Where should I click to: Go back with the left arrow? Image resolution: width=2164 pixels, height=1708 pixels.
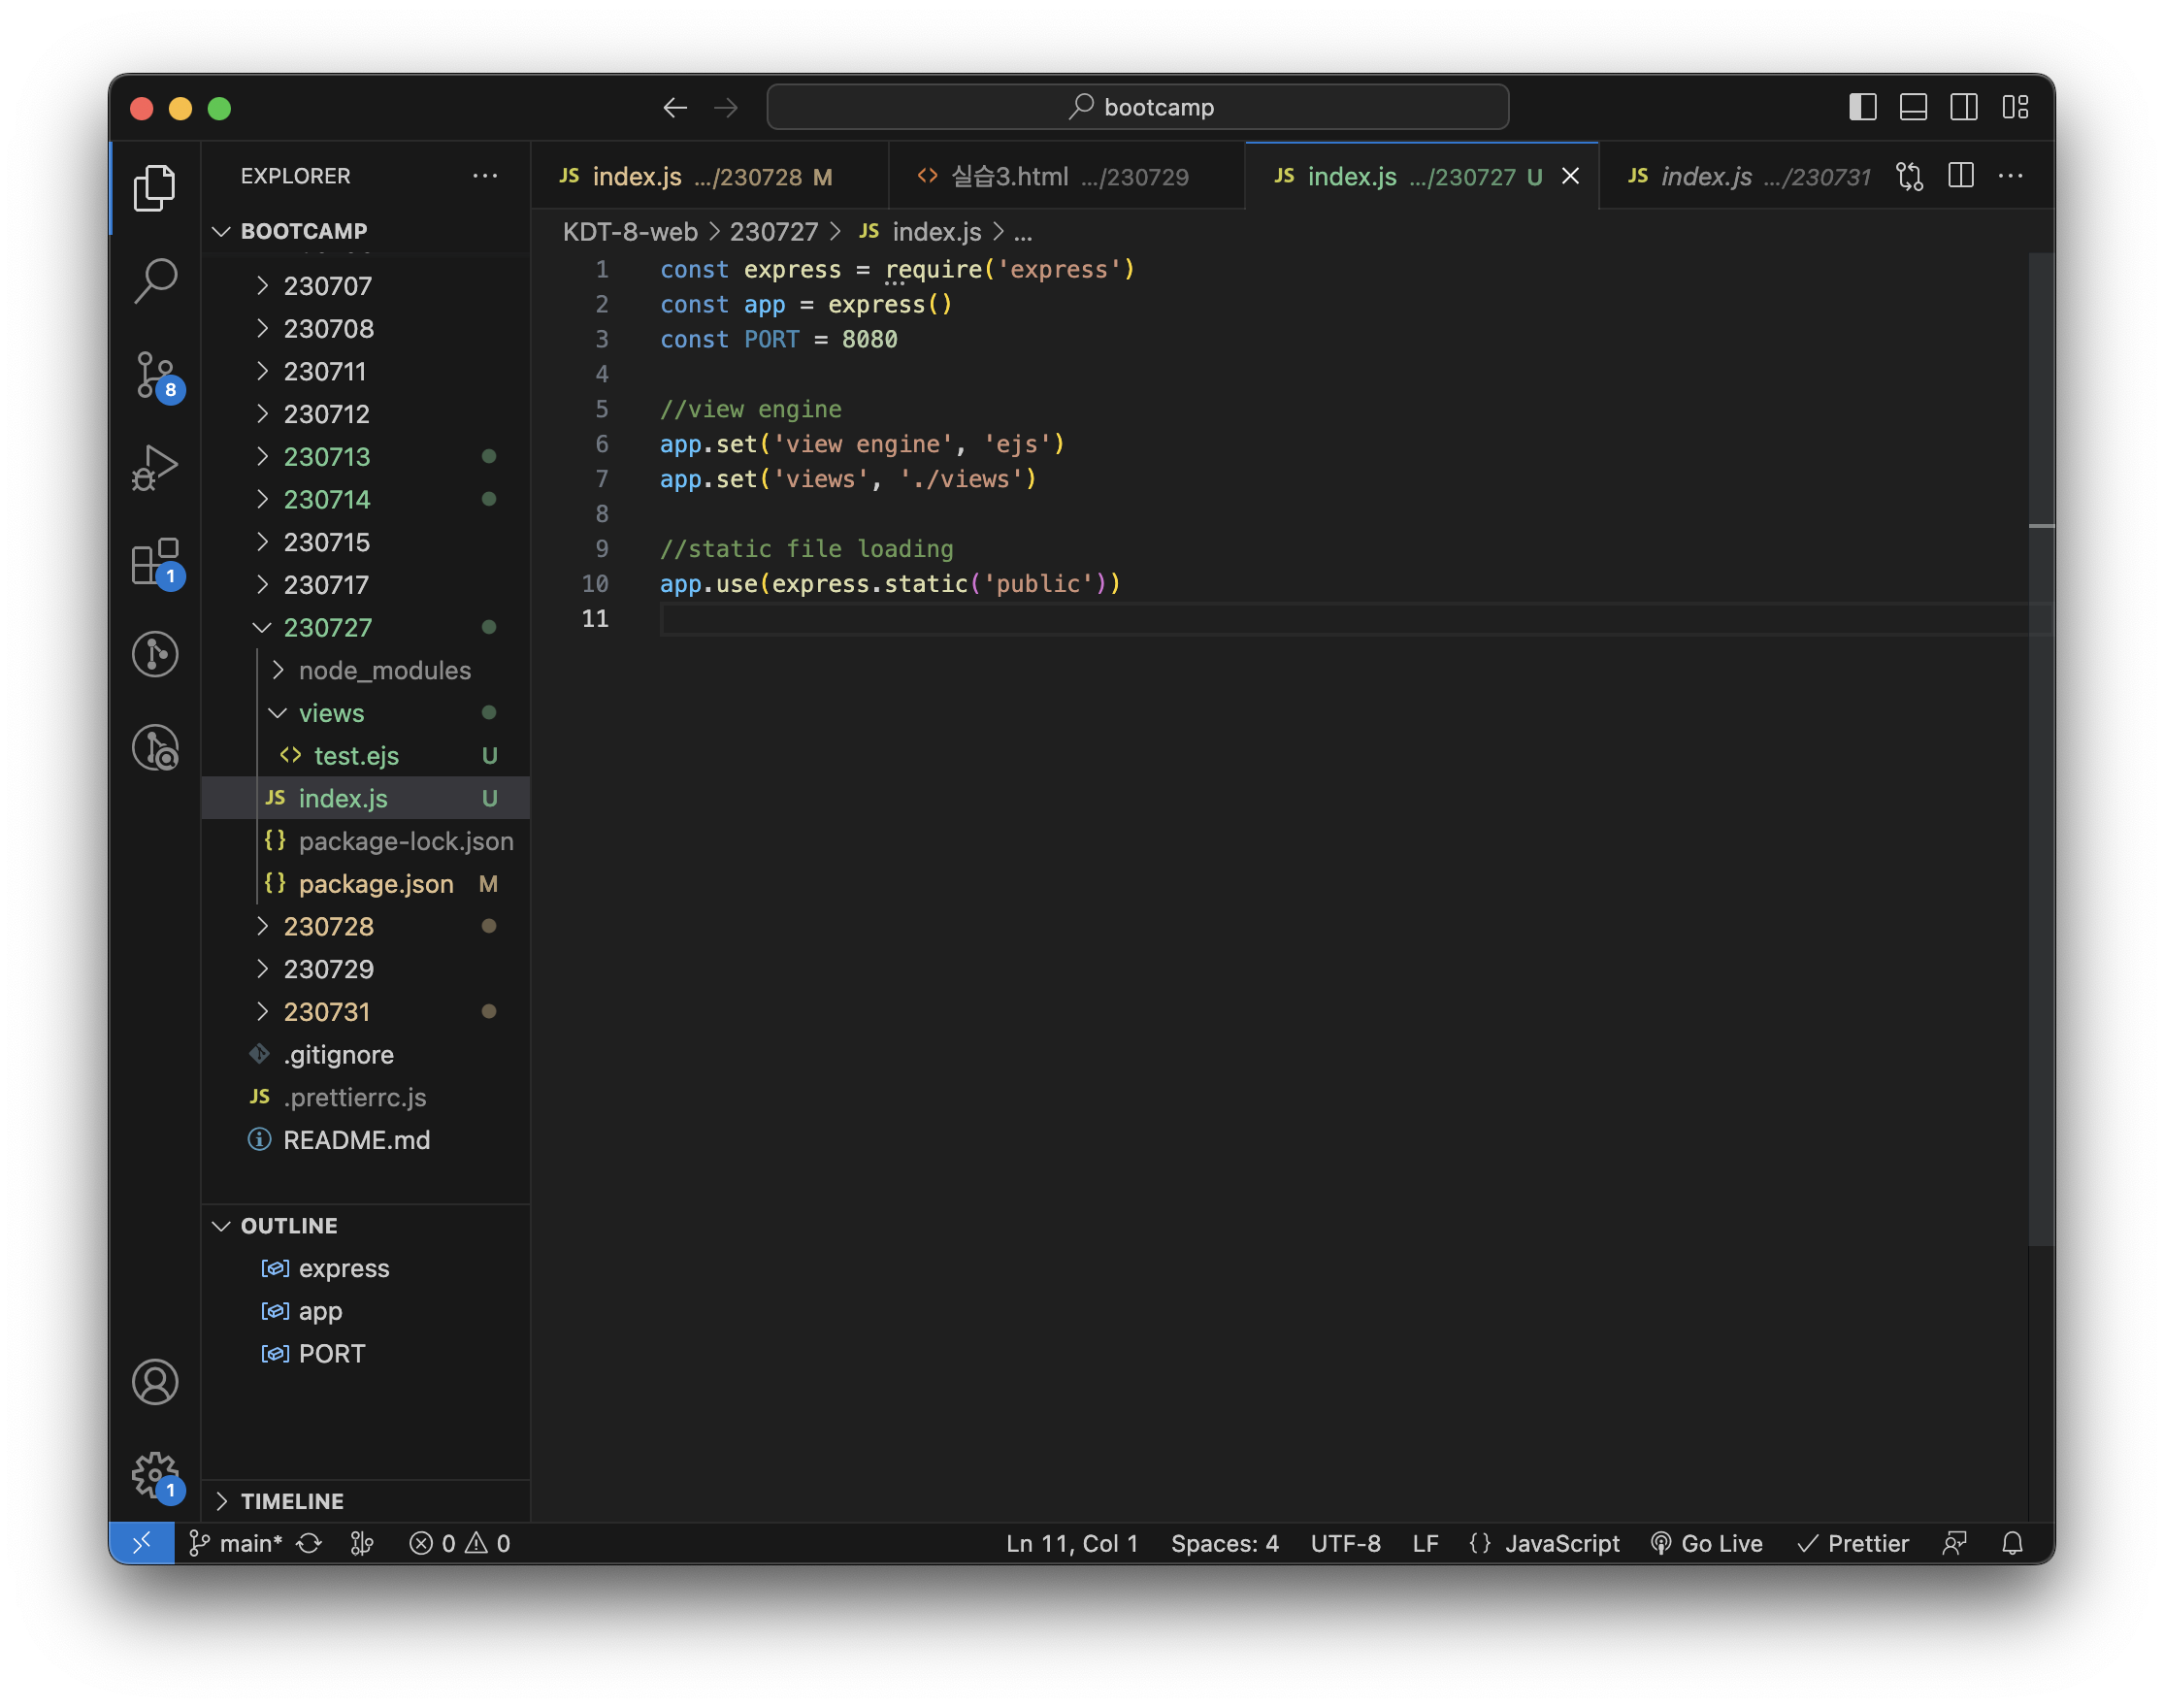tap(675, 107)
